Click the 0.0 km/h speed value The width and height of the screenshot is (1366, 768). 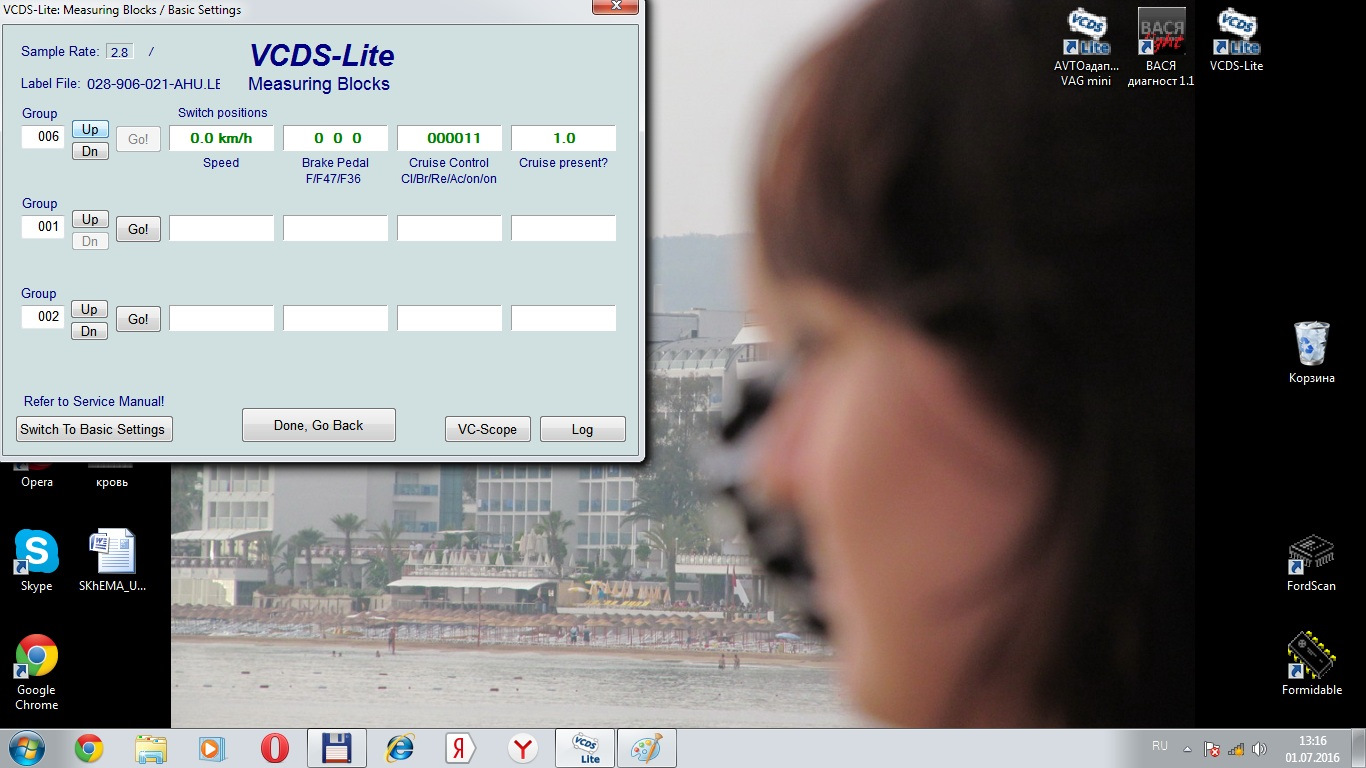(221, 138)
